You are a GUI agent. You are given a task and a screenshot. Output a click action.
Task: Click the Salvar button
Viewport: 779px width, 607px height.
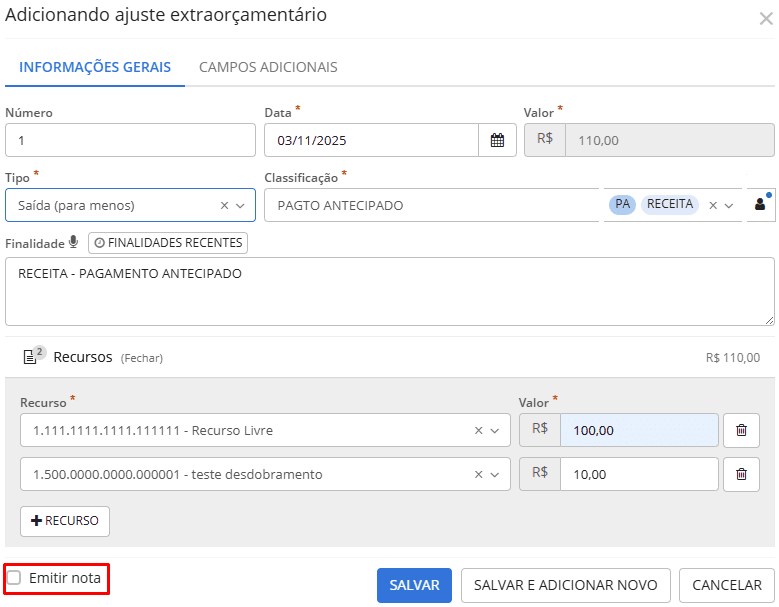pos(414,585)
